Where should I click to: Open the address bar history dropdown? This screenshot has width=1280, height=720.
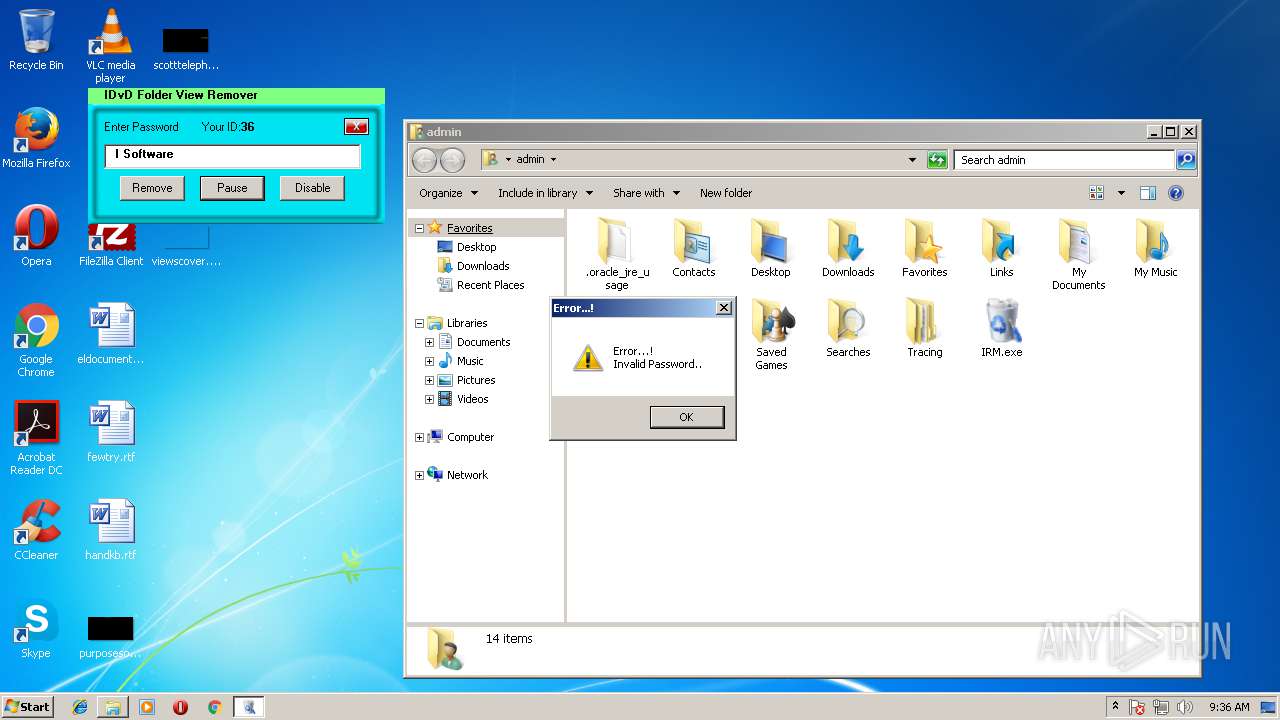912,160
